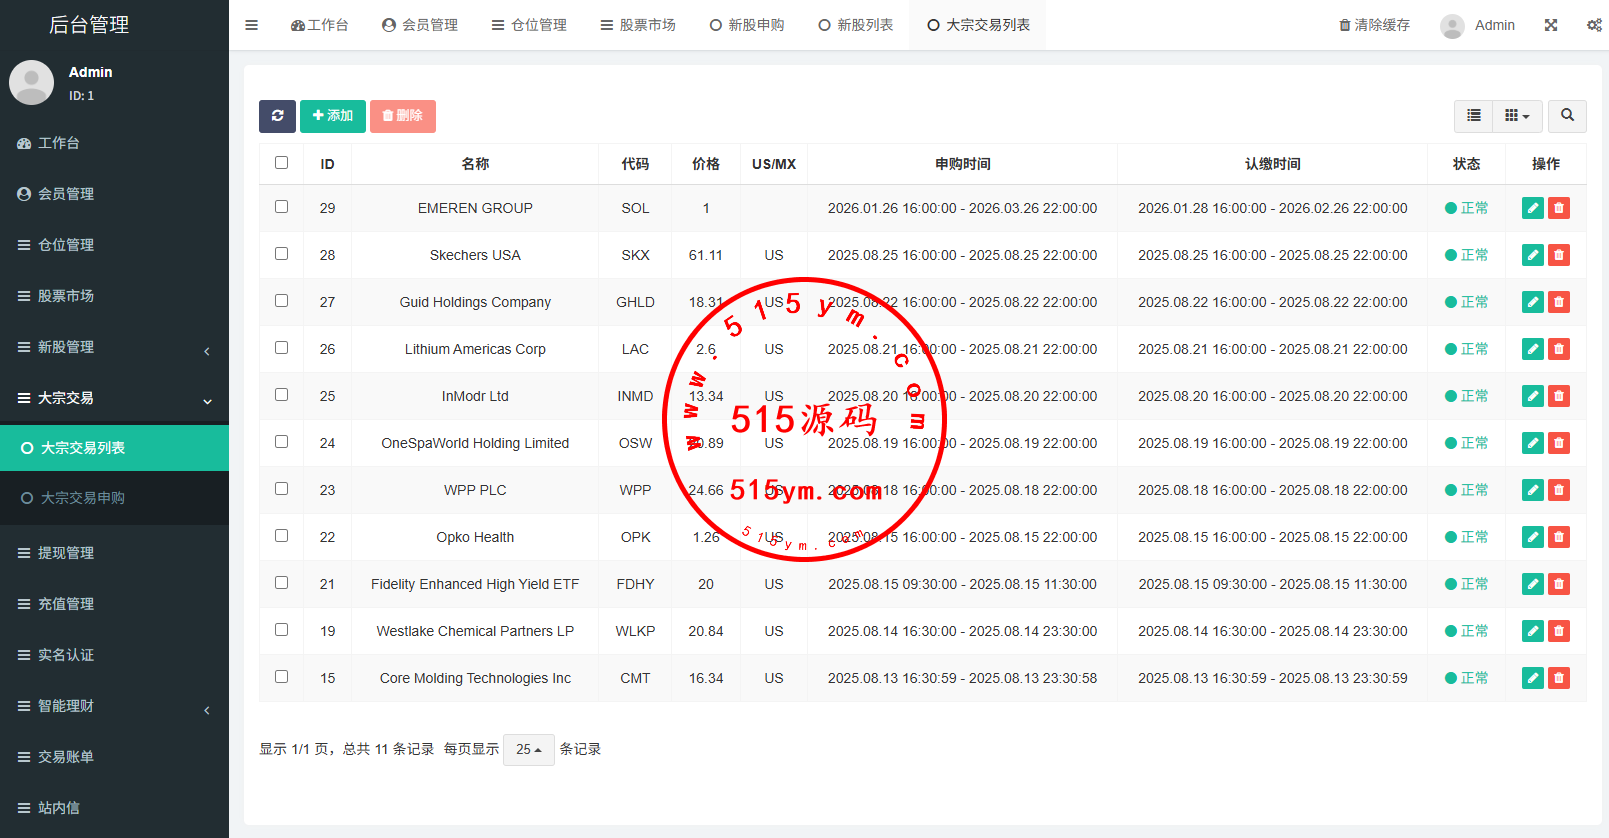Screen dimensions: 1609x838
Task: Open the 25 records per page dropdown
Action: click(x=528, y=749)
